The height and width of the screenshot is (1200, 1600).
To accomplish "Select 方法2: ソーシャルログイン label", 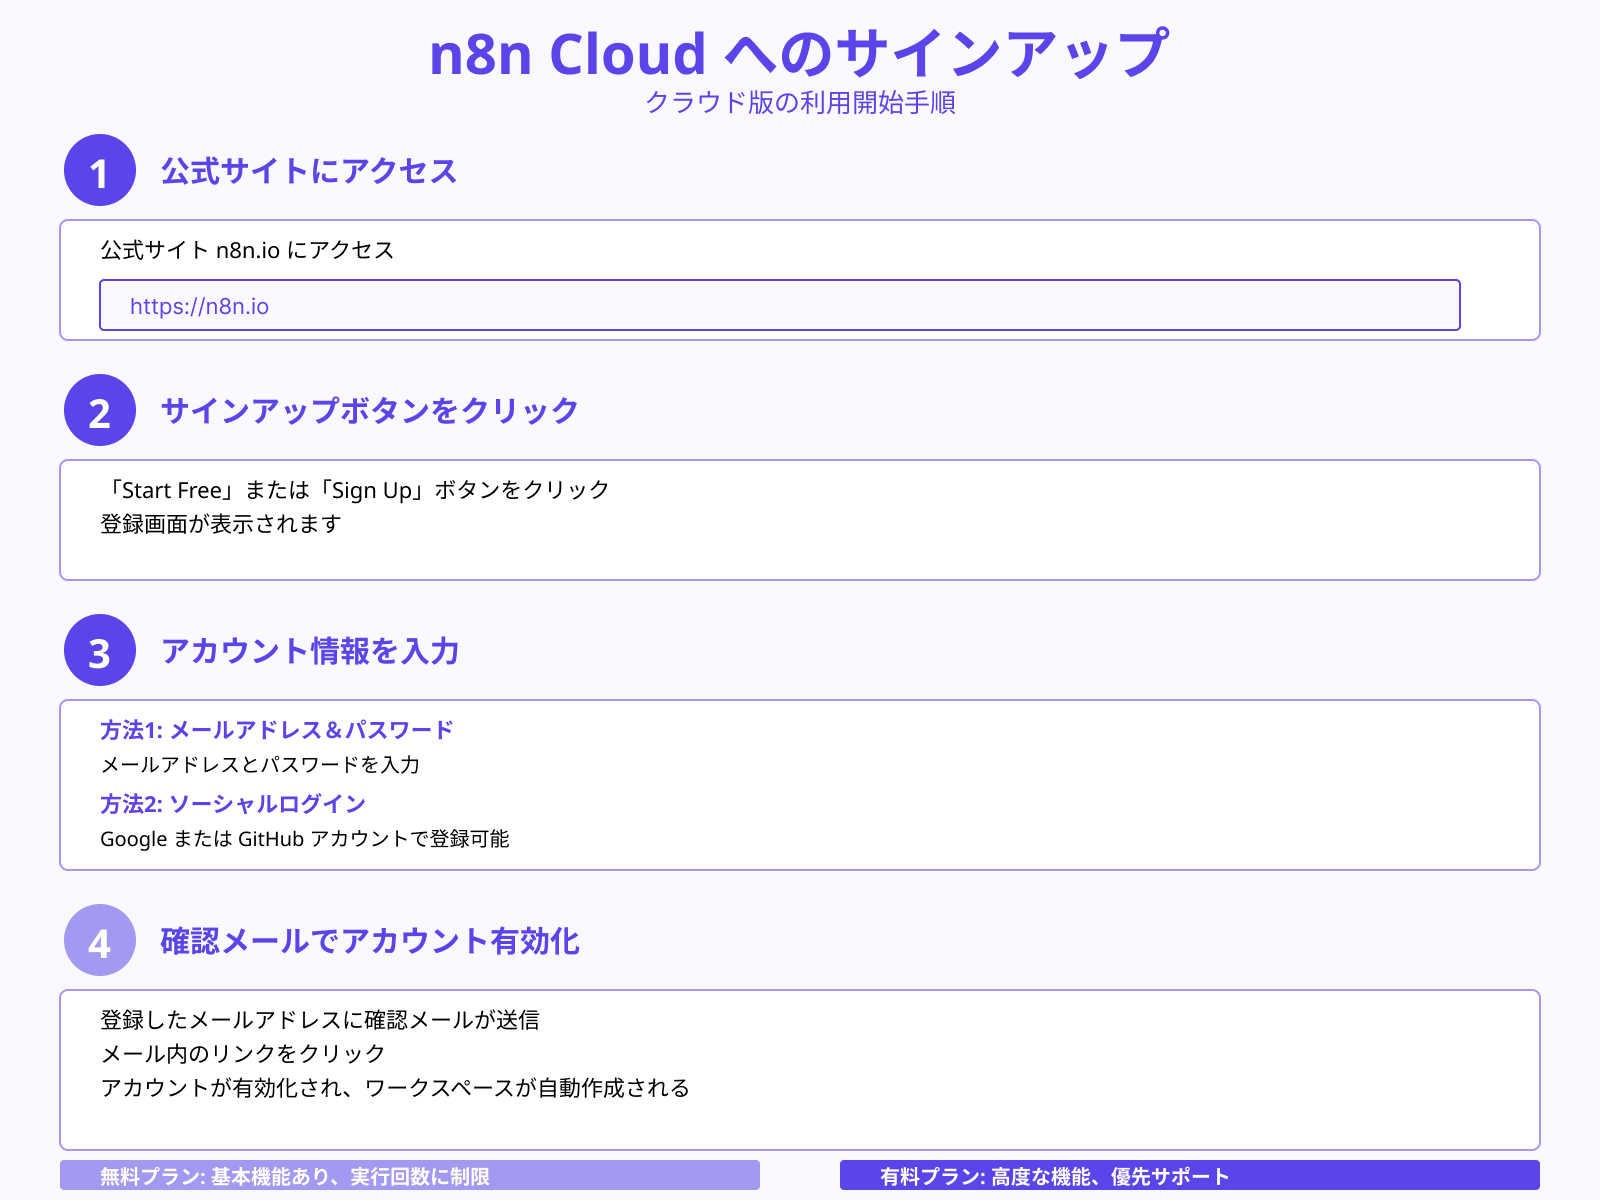I will point(232,803).
